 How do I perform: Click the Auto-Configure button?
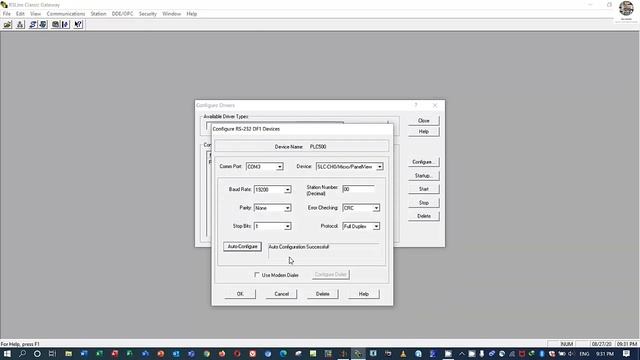point(242,247)
